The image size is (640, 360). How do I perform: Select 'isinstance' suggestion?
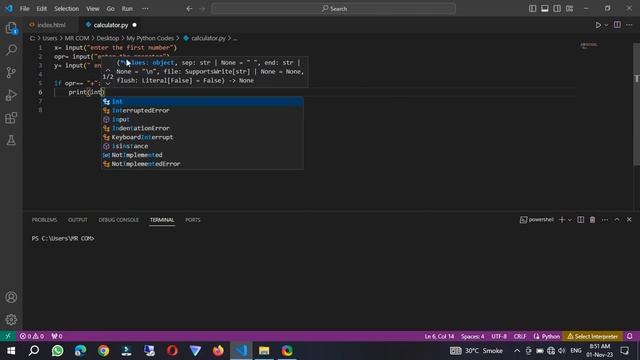point(202,146)
